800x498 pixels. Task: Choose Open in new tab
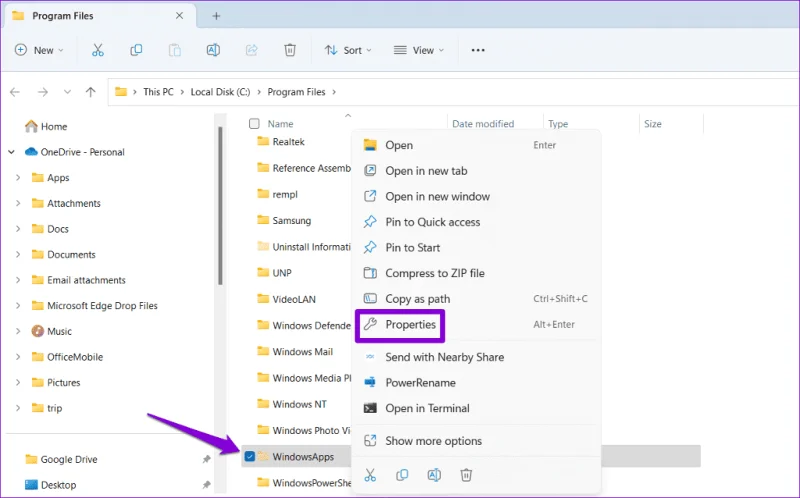(476, 170)
